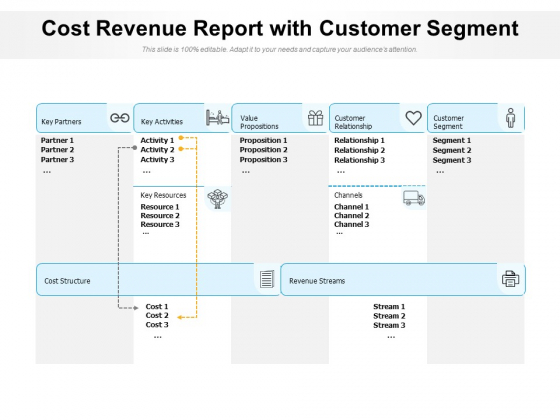Screen dimensions: 560x420
Task: Click the text Relationship 1
Action: coord(359,140)
